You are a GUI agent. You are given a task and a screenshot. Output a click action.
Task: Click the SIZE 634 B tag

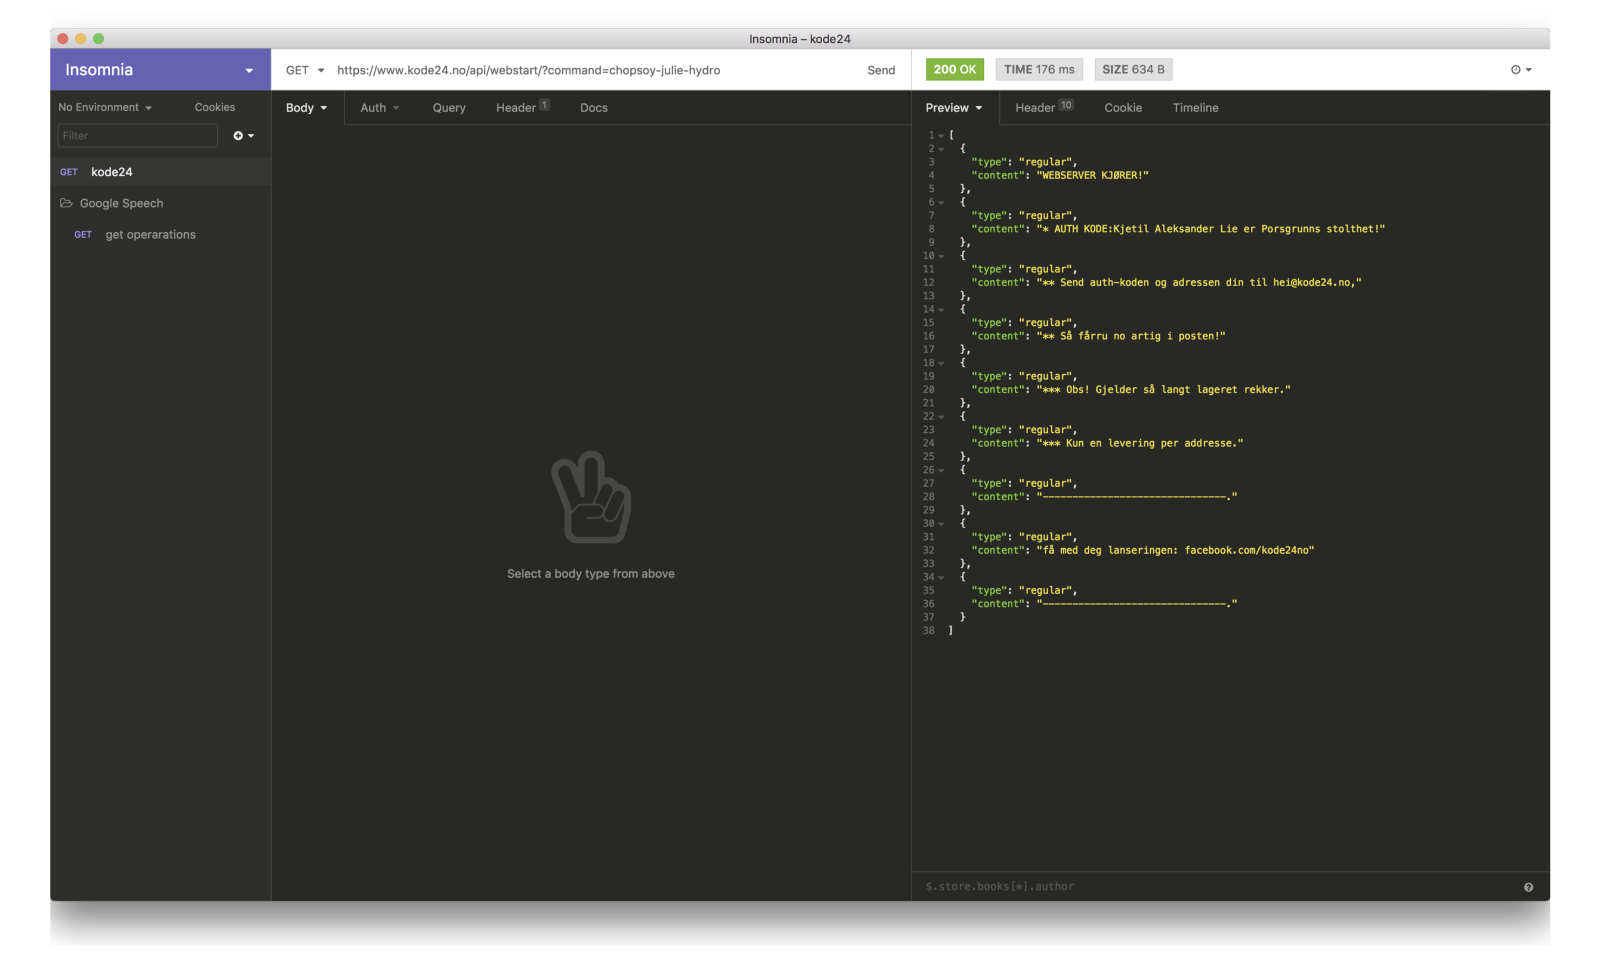1133,70
